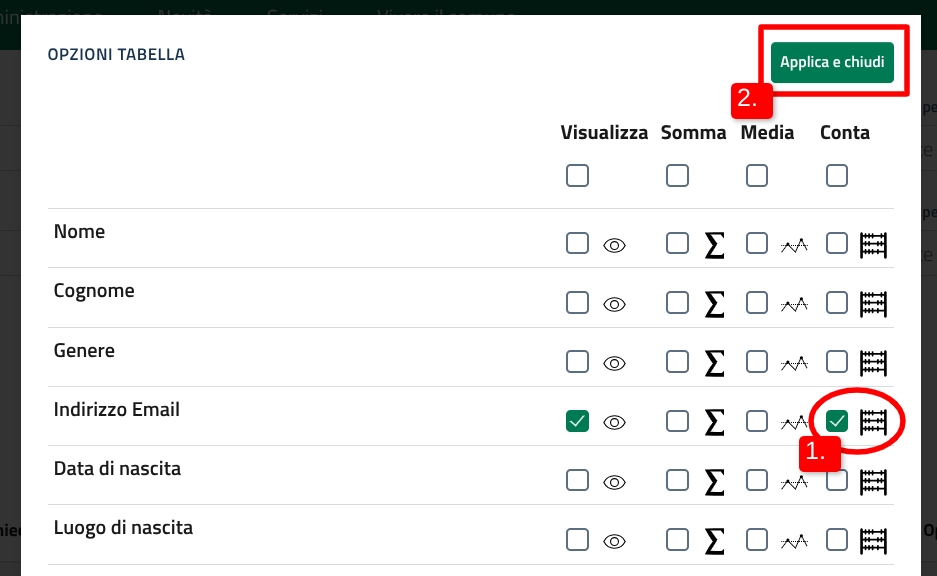
Task: Click the abacus count icon for Nome
Action: 874,244
